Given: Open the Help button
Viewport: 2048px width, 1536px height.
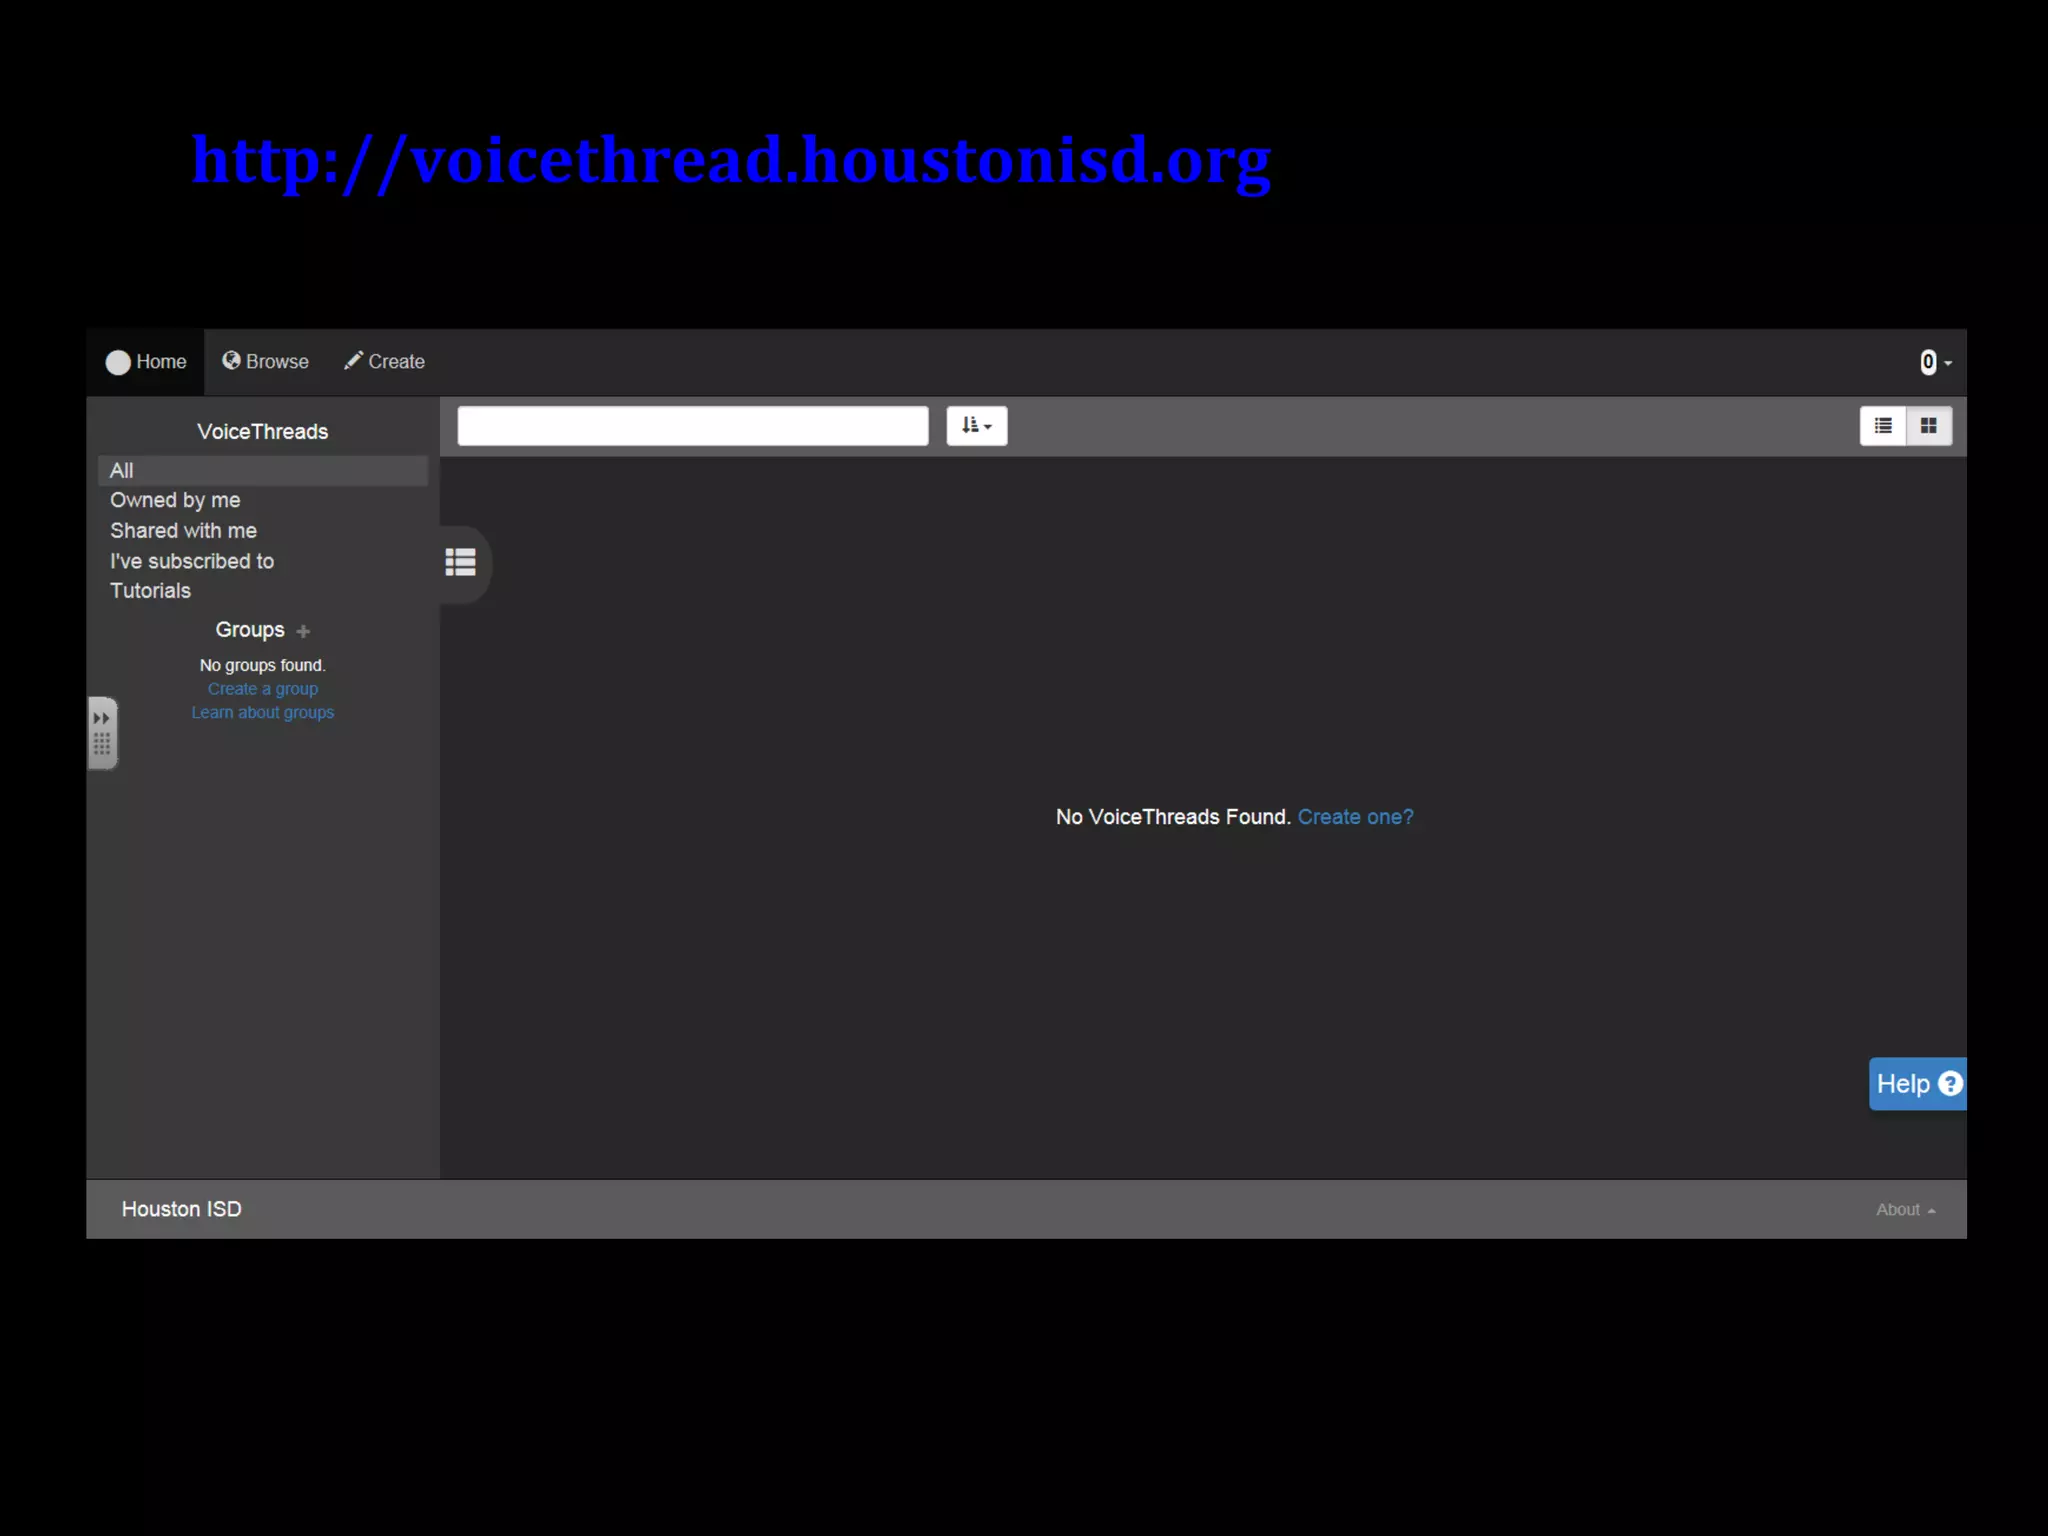Looking at the screenshot, I should pos(1918,1084).
